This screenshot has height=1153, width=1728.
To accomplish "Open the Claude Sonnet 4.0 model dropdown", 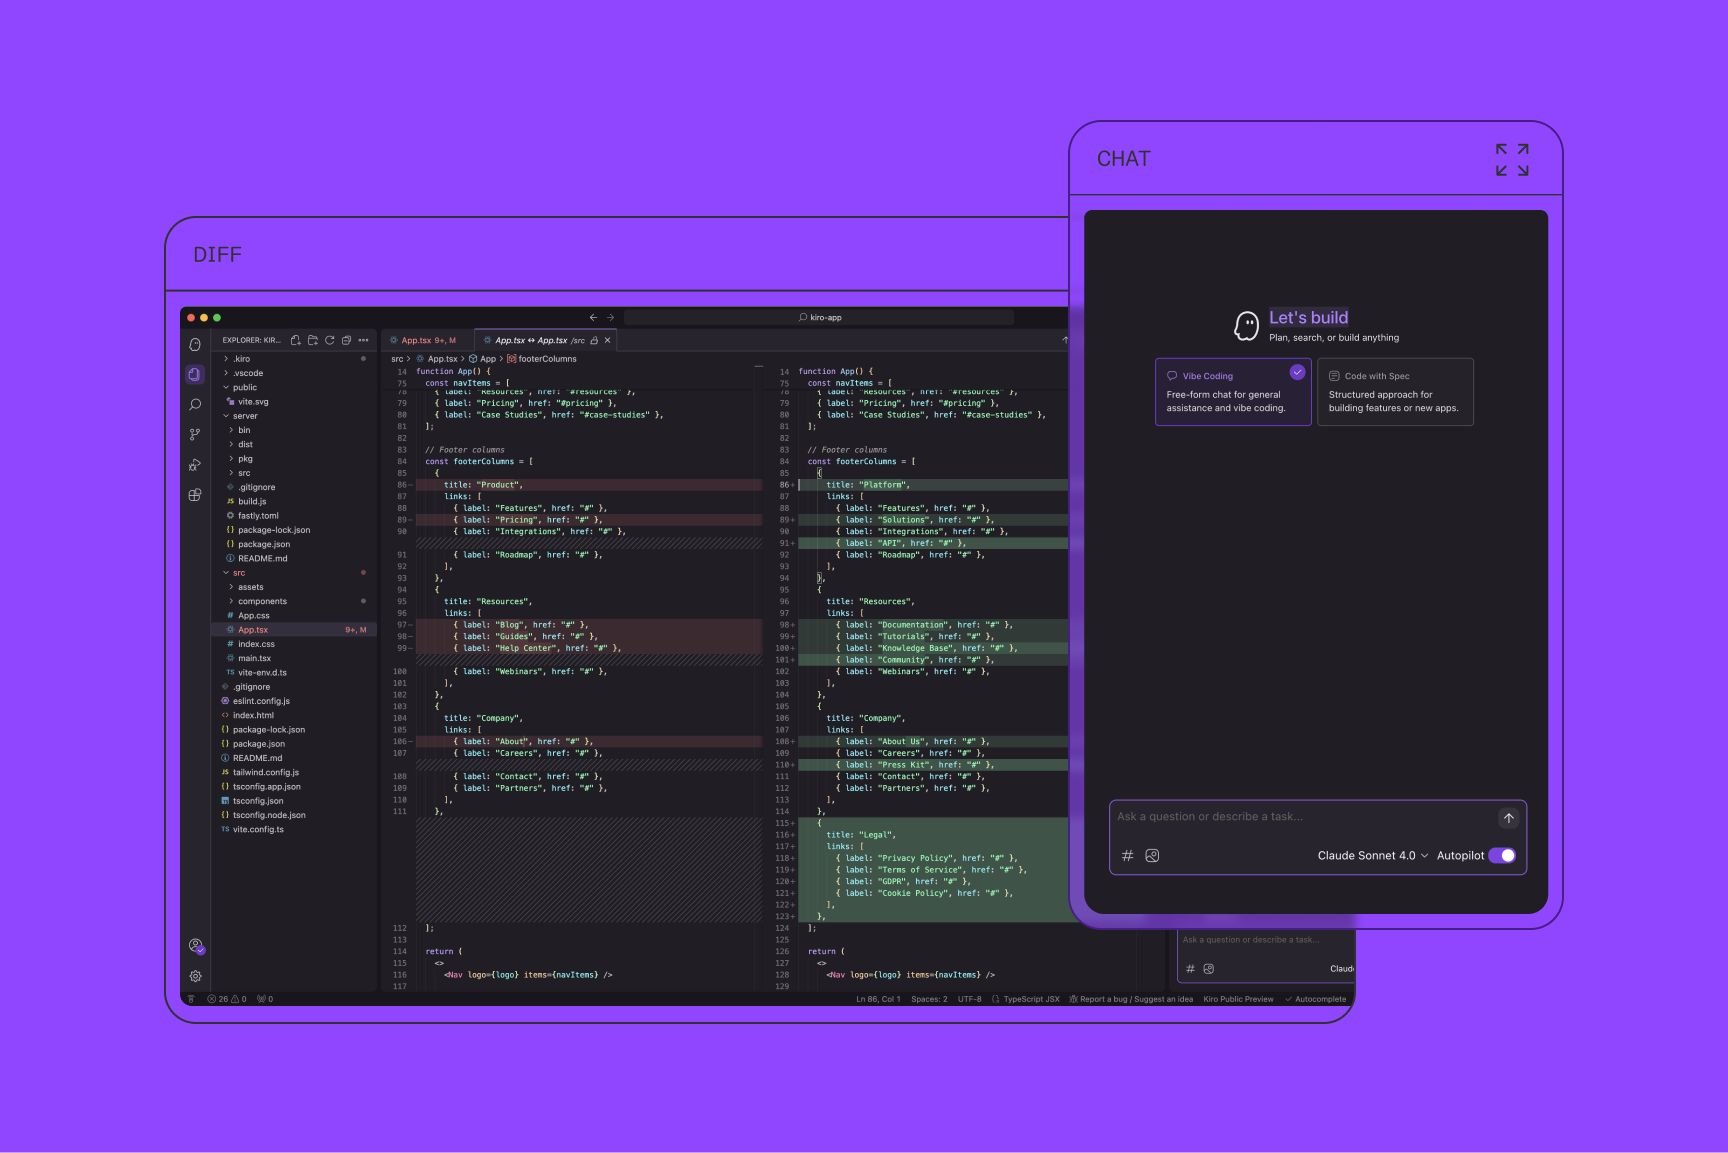I will click(x=1371, y=855).
